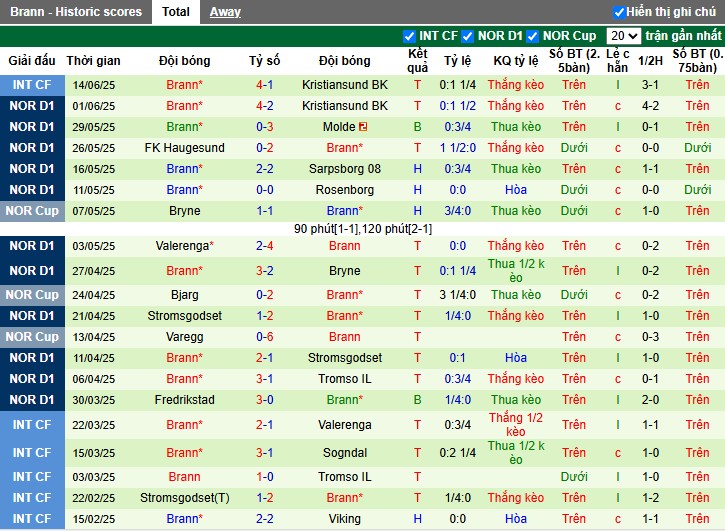This screenshot has height=531, width=725.
Task: Click the Fredrikstad team name
Action: click(x=184, y=400)
